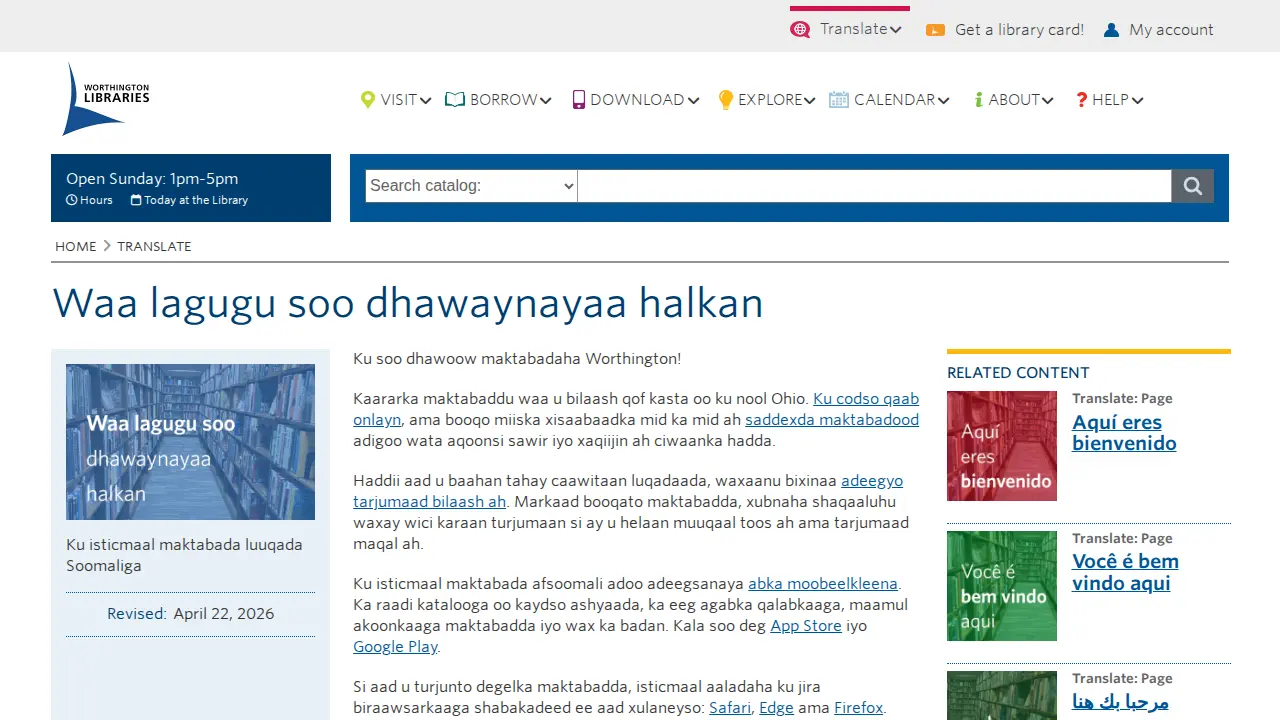Click the Translate globe icon
This screenshot has height=720, width=1280.
pyautogui.click(x=800, y=30)
